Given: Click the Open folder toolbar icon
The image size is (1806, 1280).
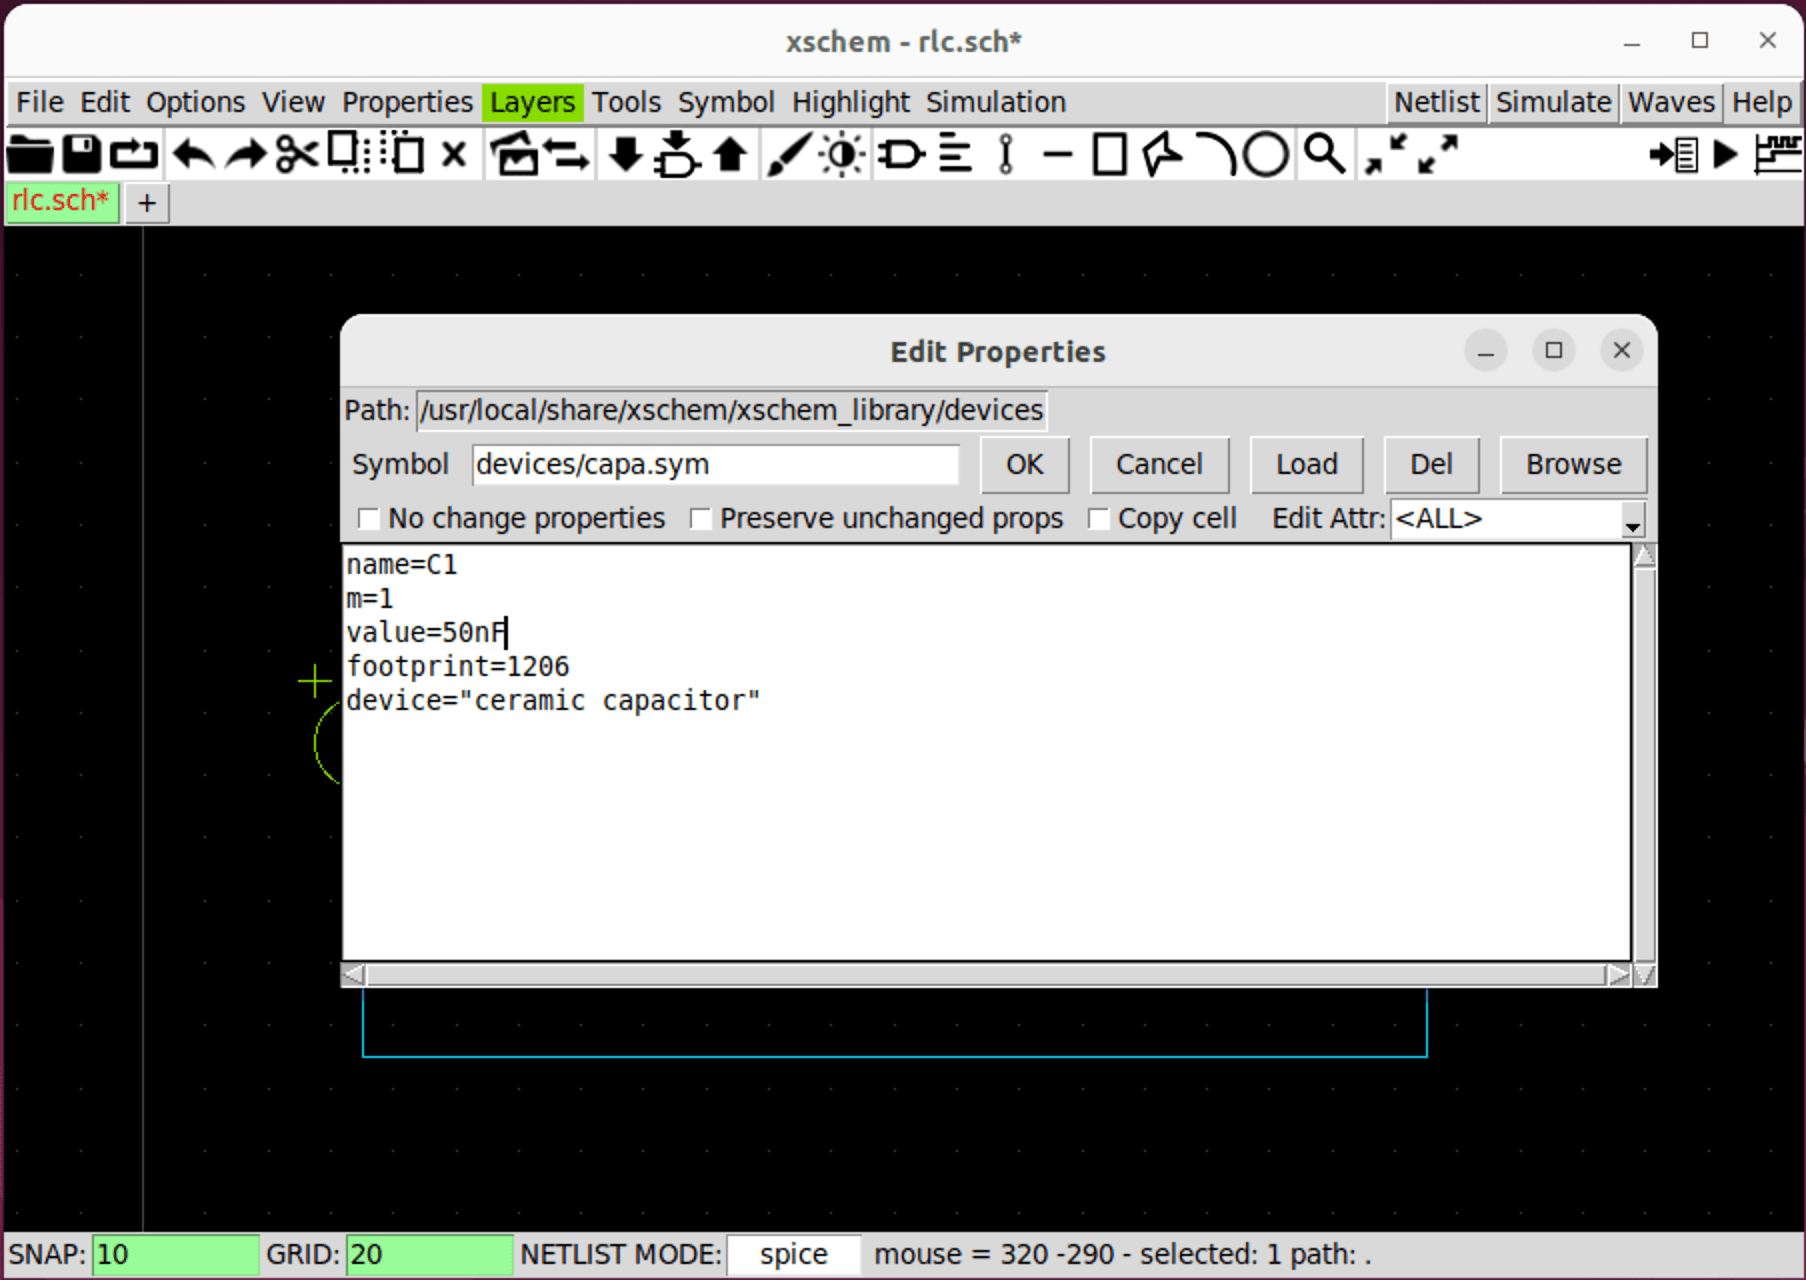Looking at the screenshot, I should click(x=29, y=155).
